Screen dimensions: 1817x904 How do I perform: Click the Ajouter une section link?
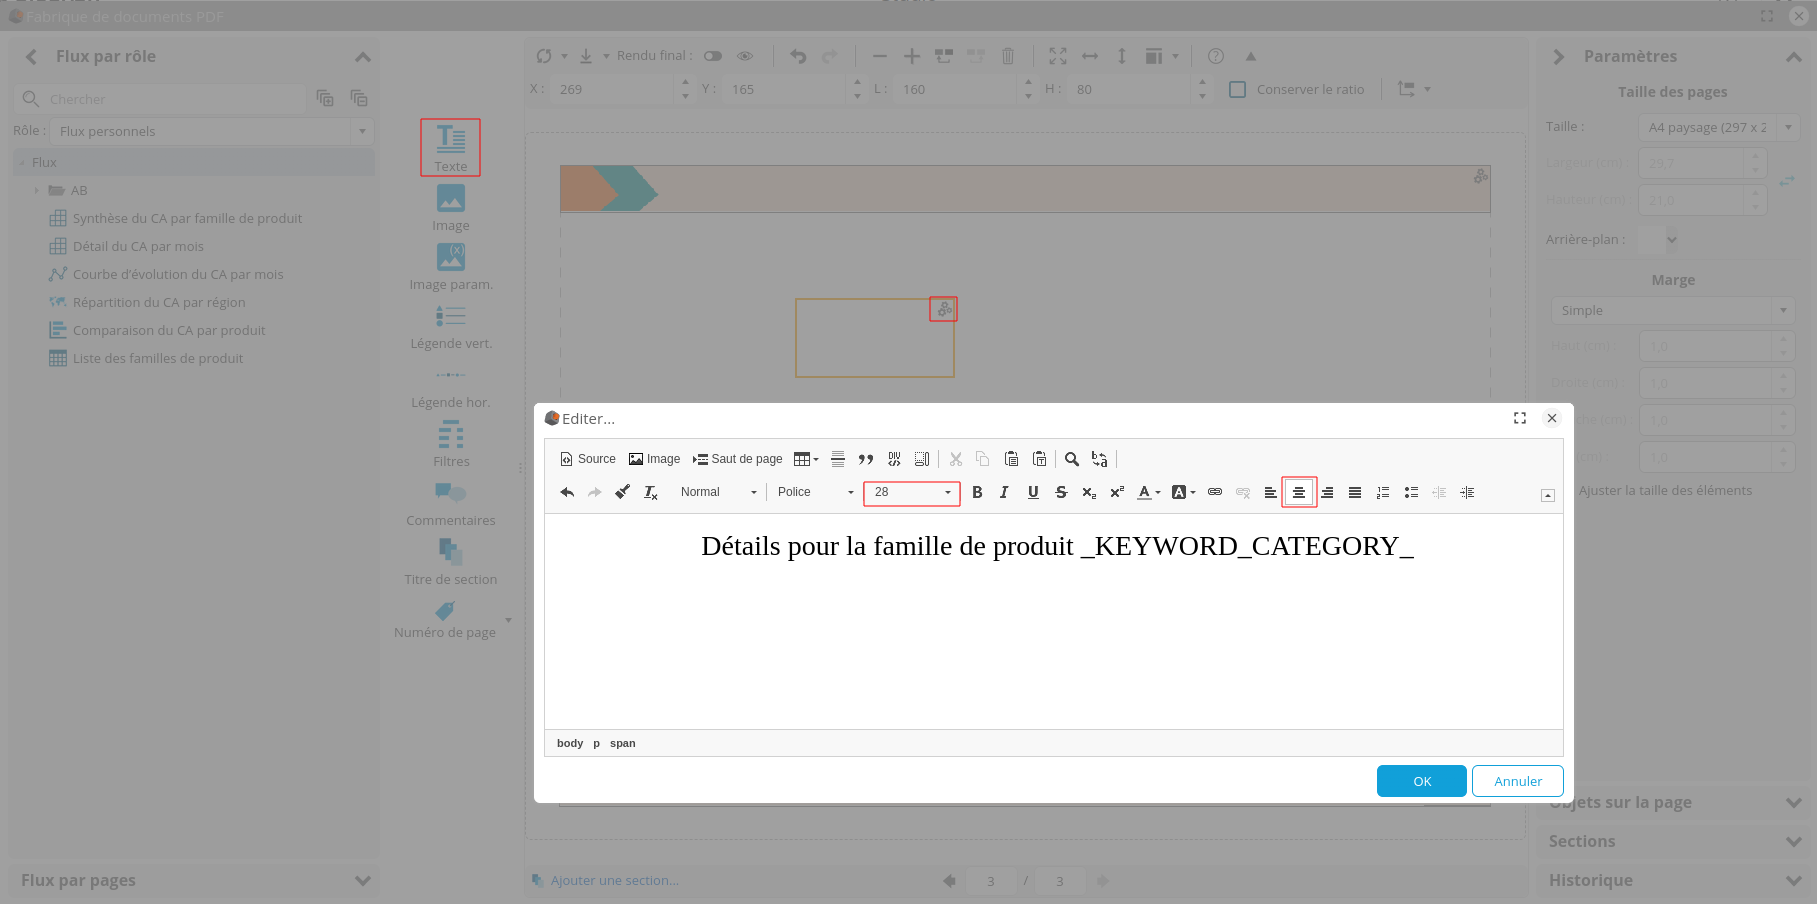[615, 881]
